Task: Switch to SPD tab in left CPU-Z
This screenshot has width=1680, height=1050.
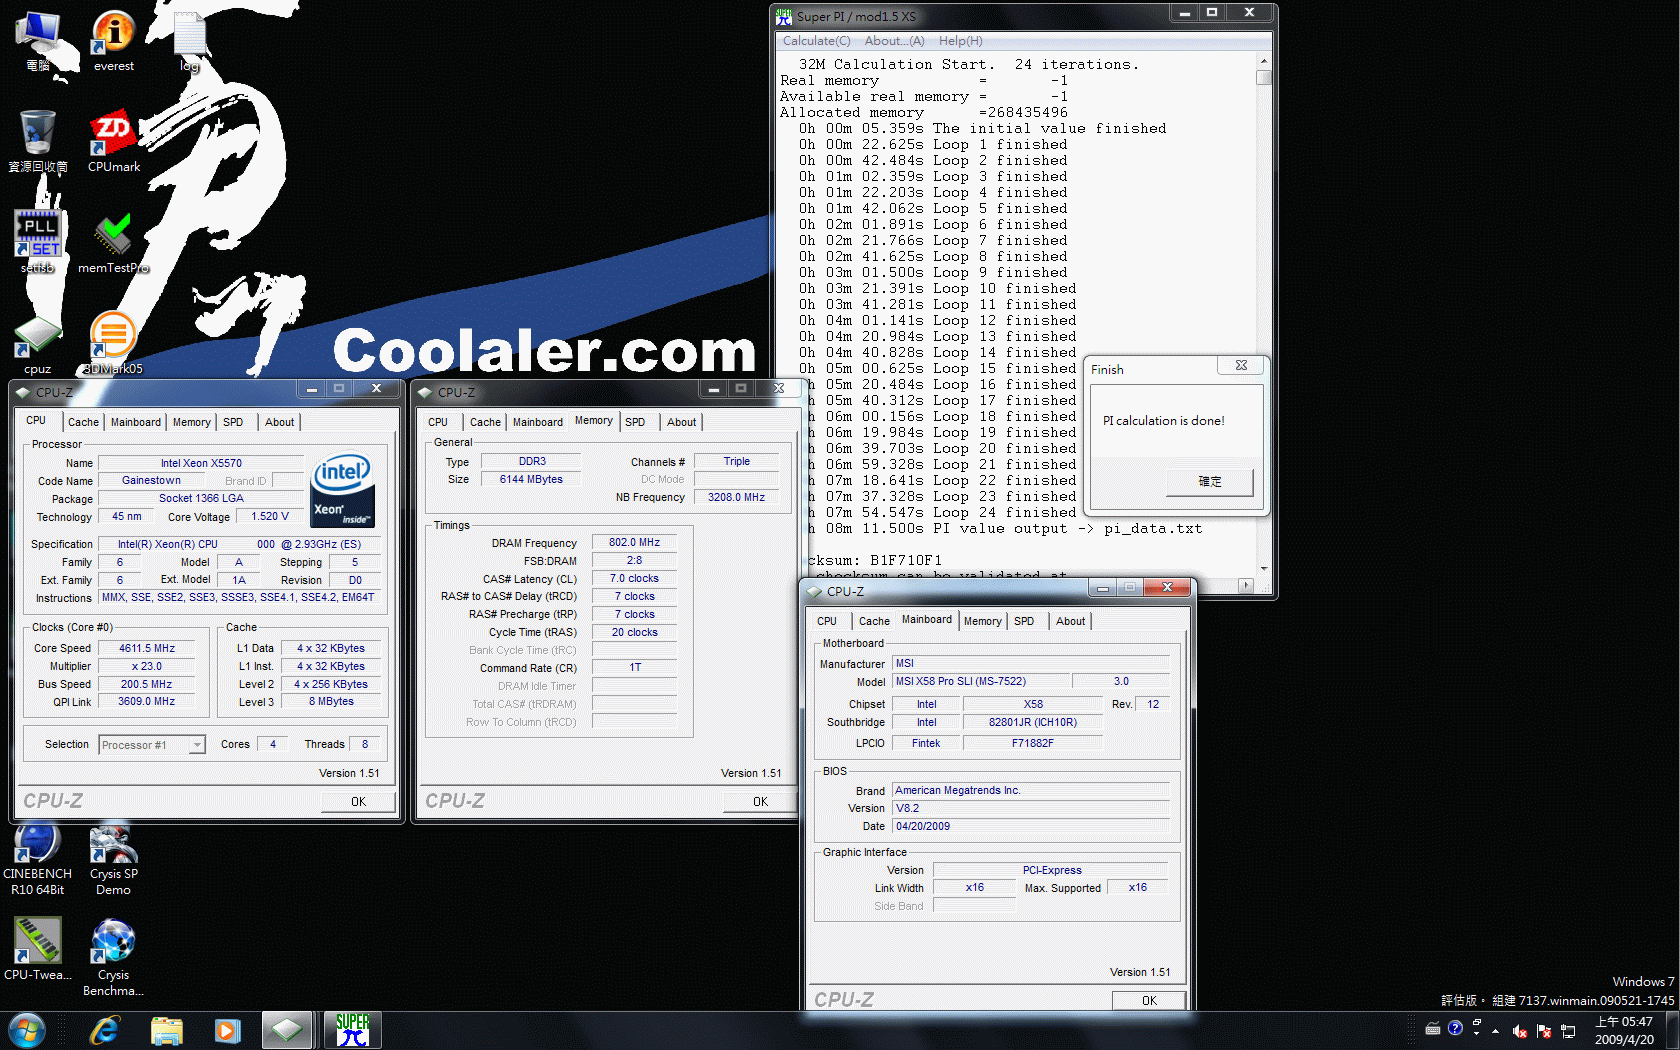Action: coord(233,422)
